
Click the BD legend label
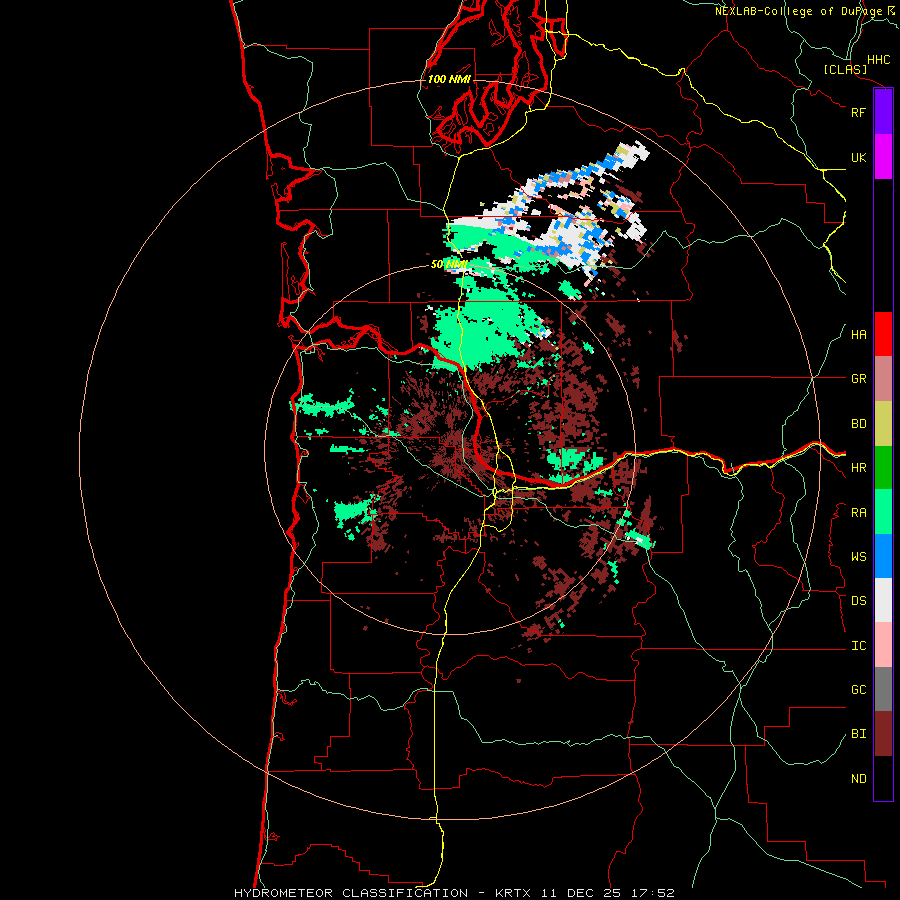[x=858, y=424]
